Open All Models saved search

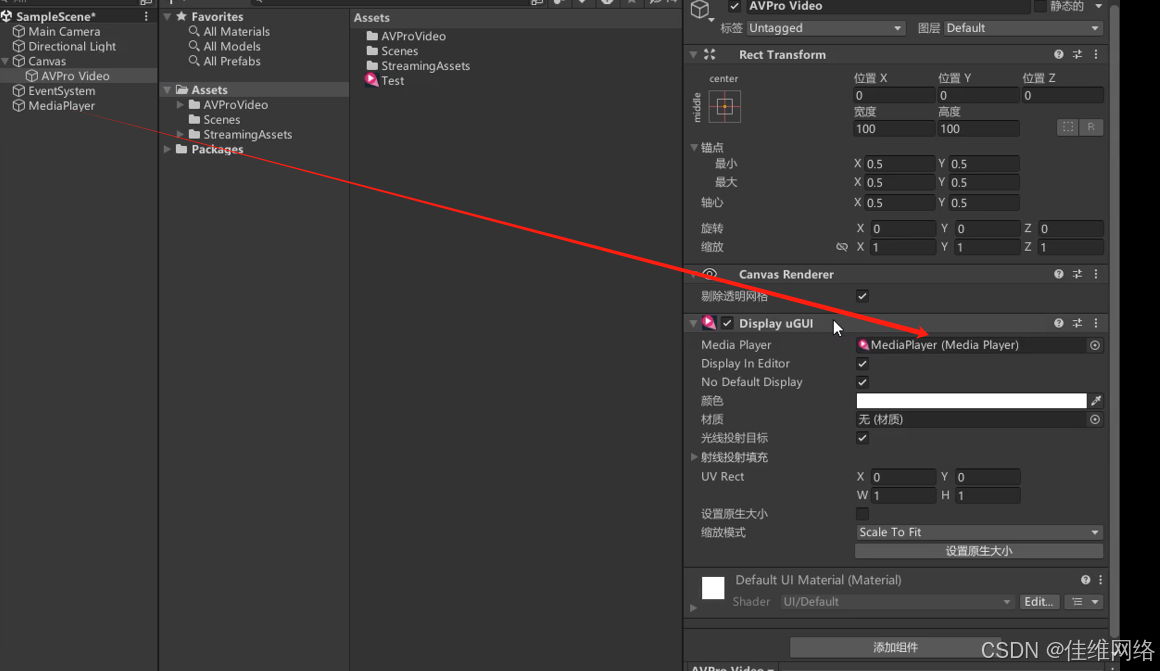coord(232,46)
